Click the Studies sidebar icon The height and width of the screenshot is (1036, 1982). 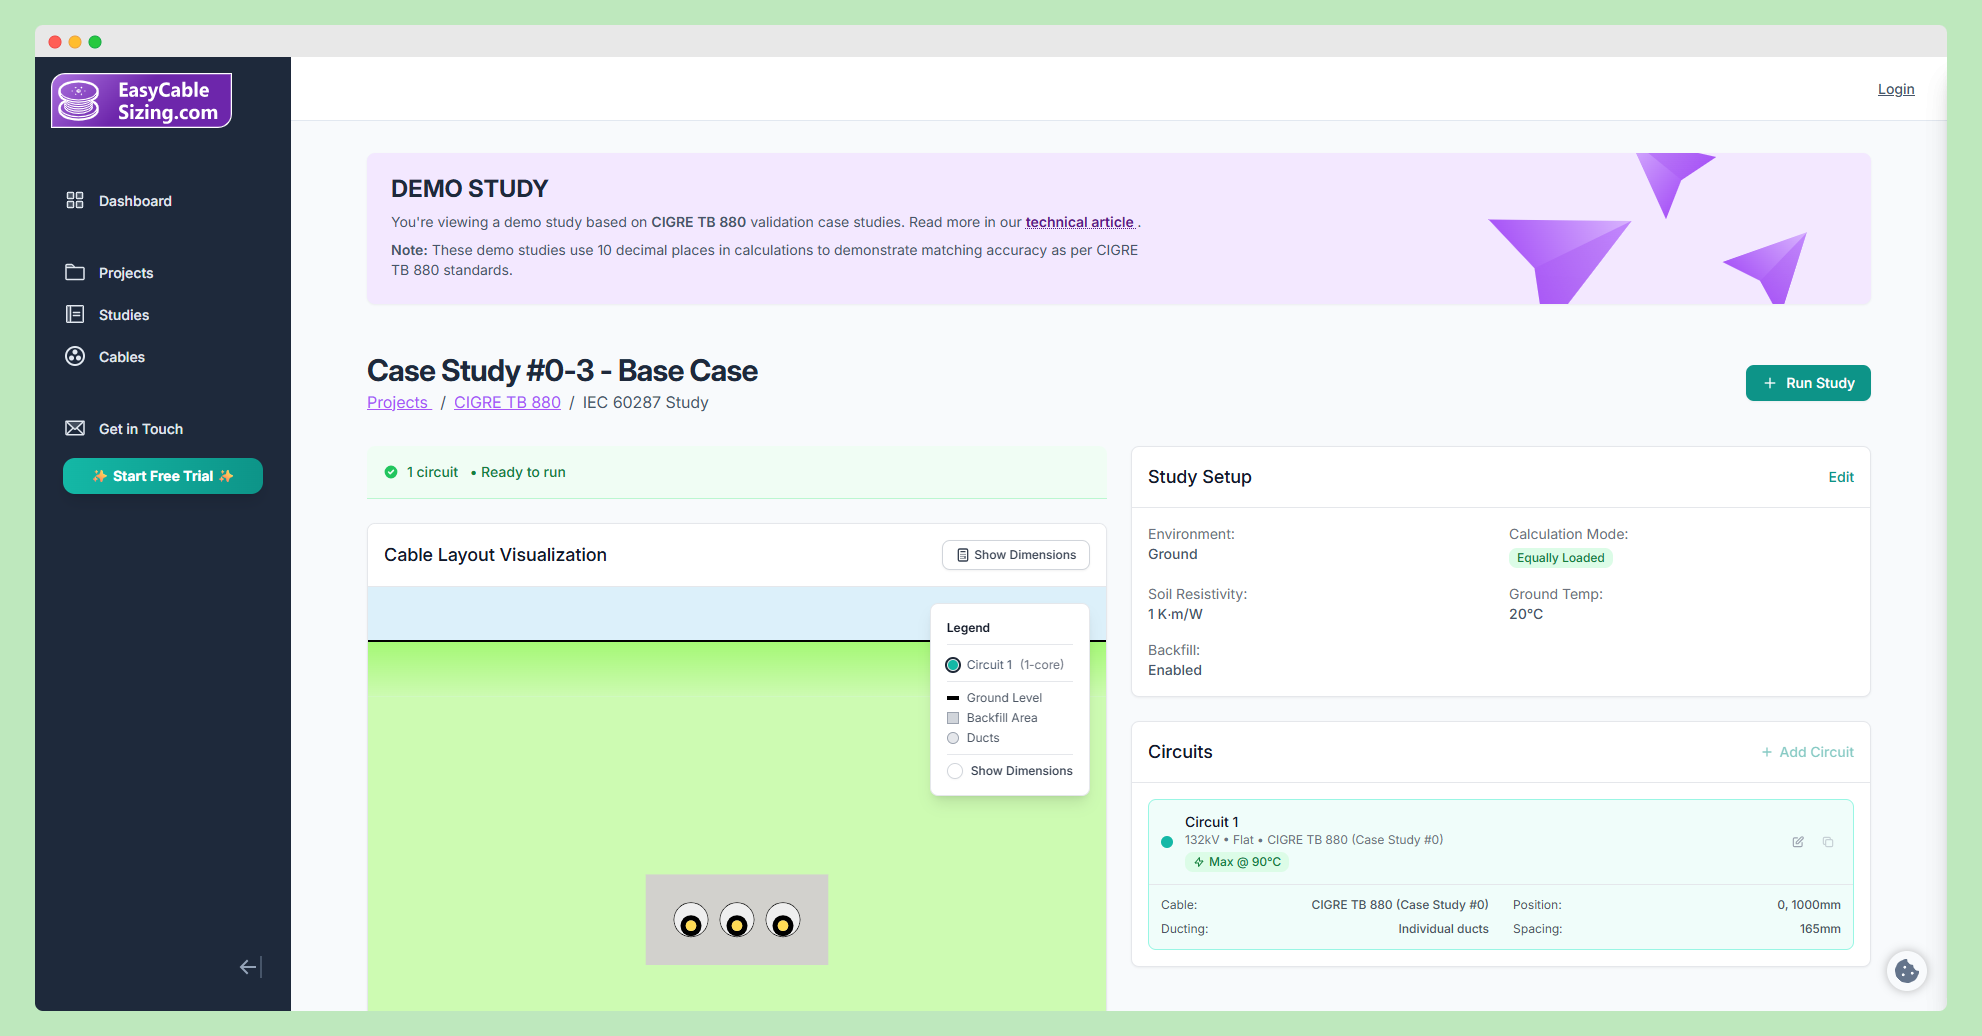[x=75, y=315]
